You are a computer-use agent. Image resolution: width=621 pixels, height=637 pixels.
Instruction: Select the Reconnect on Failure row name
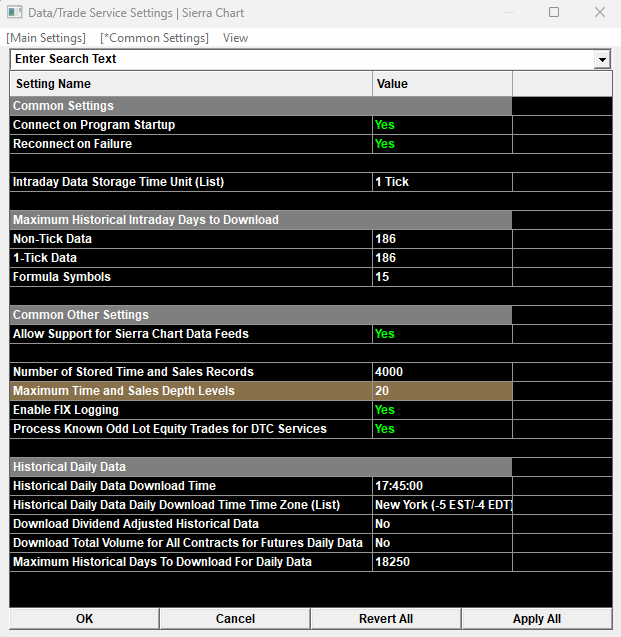coord(191,144)
